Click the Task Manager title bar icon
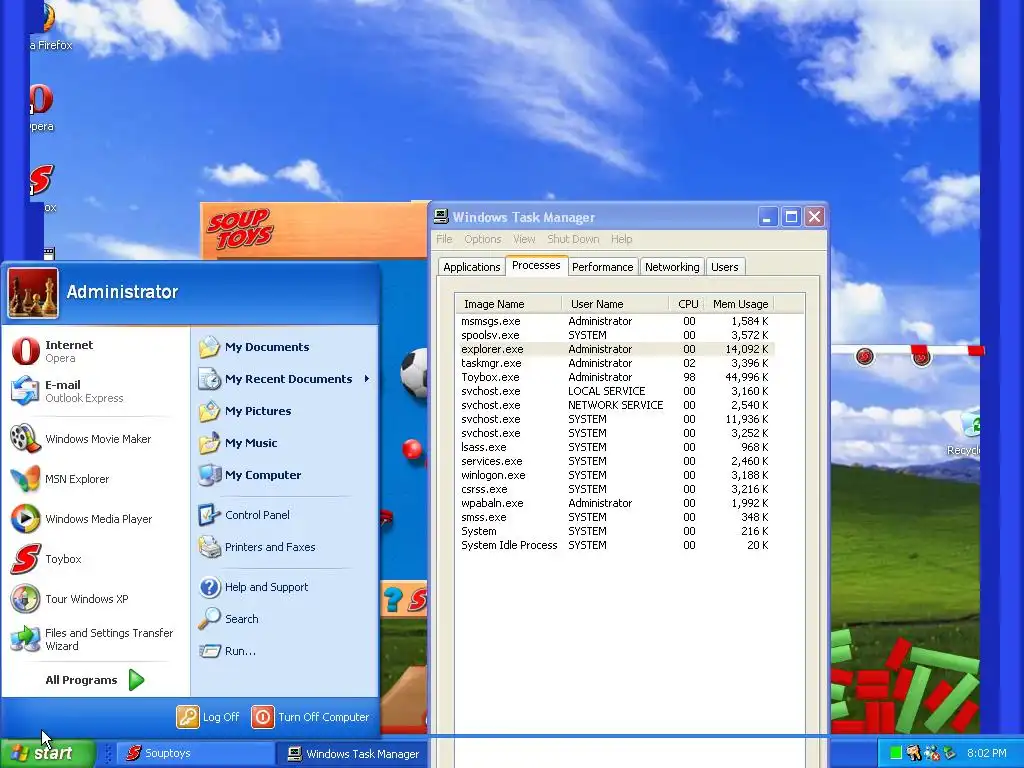Image resolution: width=1024 pixels, height=768 pixels. coord(441,217)
